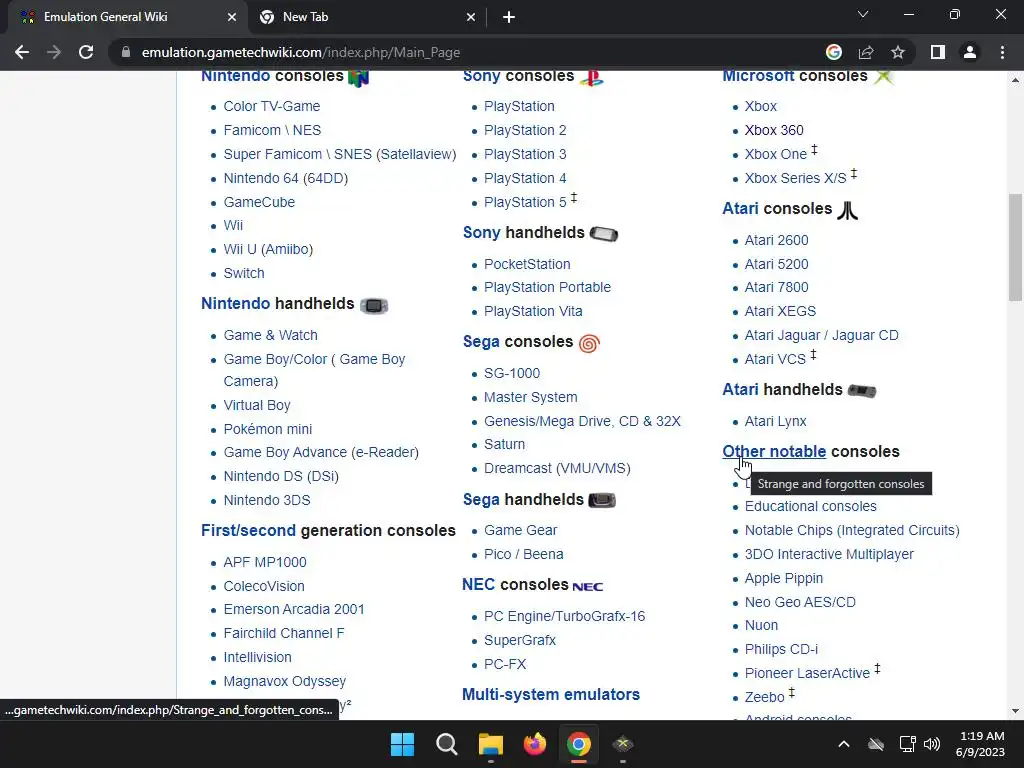Open the clock showing 1:19 AM
Screen dimensions: 1024x768
[x=981, y=744]
